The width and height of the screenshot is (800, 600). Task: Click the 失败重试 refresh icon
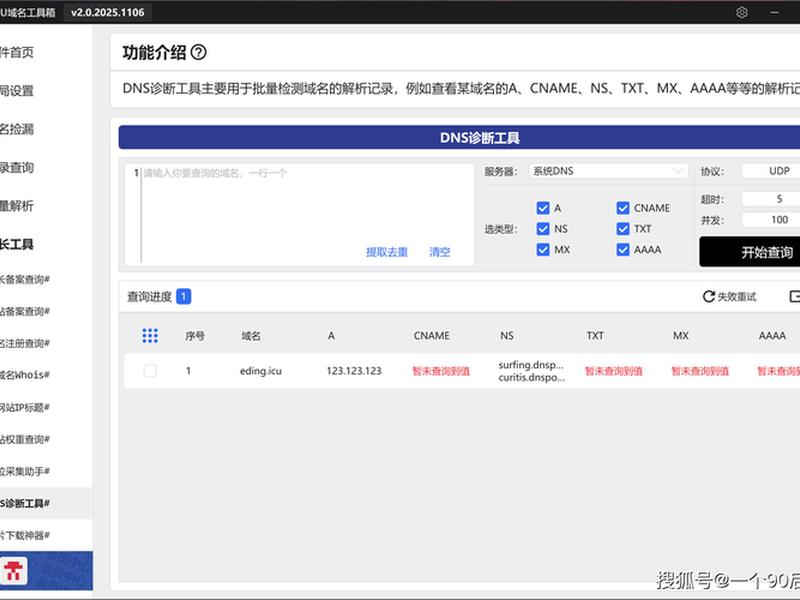tap(709, 296)
